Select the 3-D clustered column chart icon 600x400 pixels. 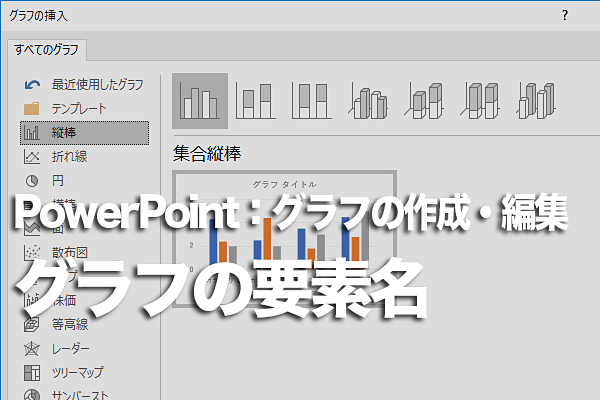point(368,101)
